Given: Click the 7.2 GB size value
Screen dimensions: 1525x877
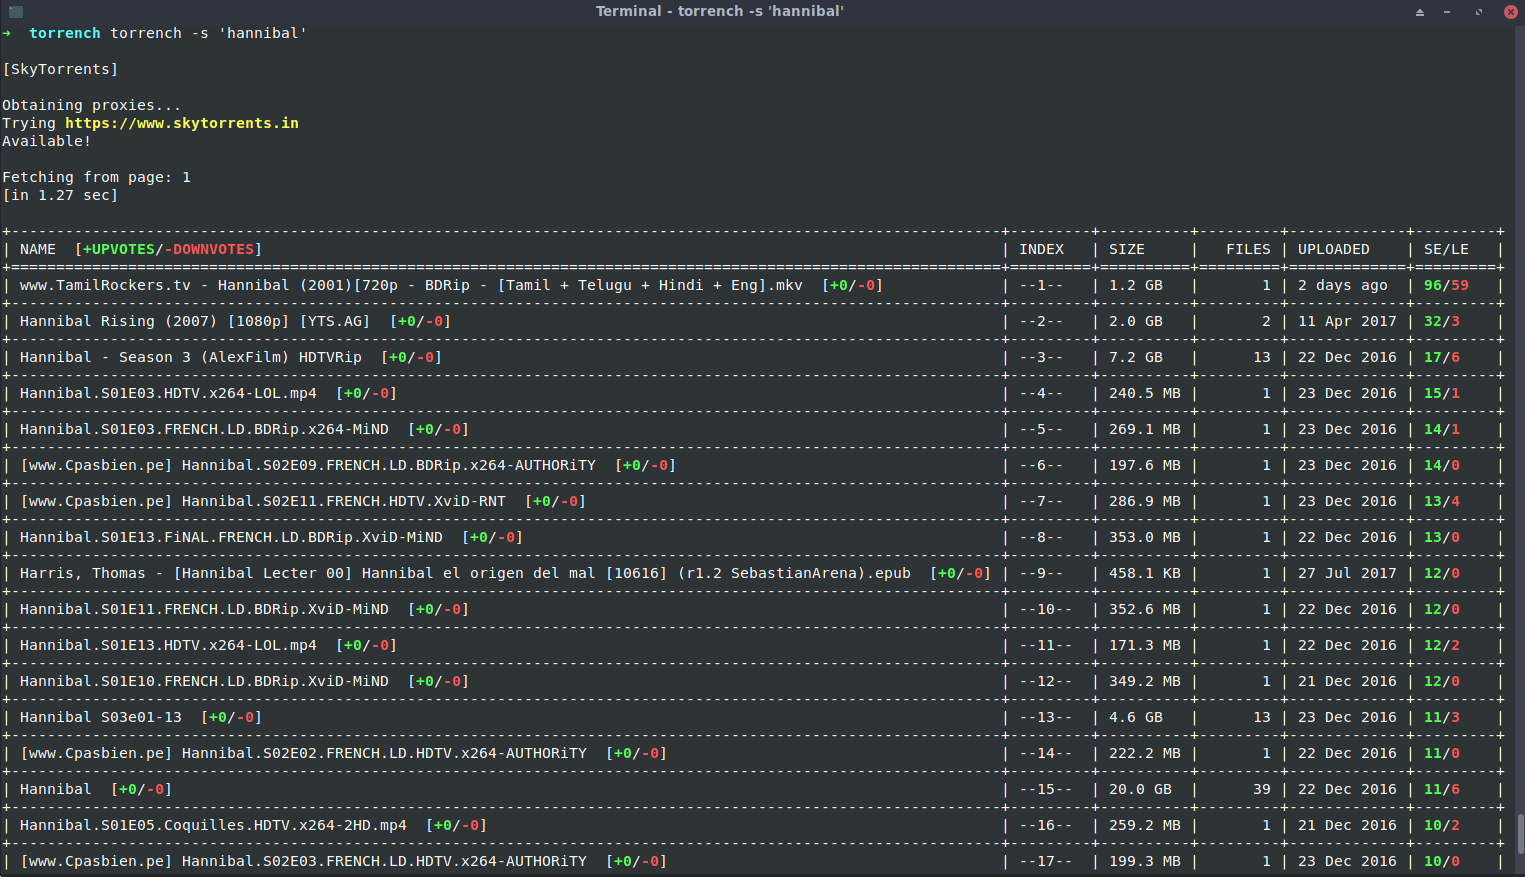Looking at the screenshot, I should [1135, 357].
